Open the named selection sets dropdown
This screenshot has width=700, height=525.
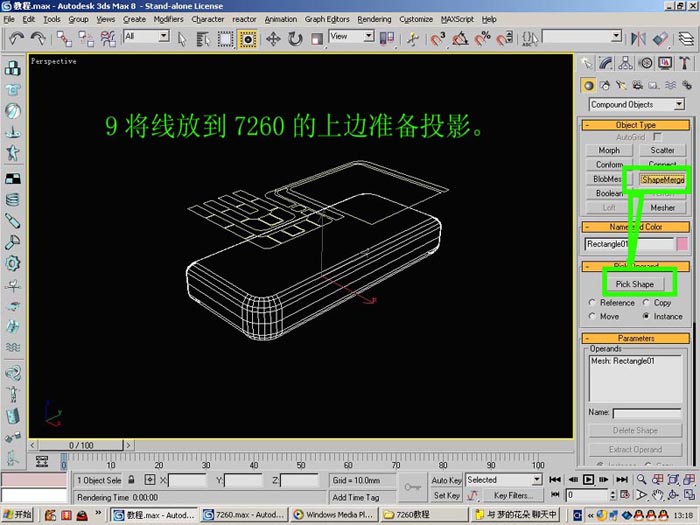coord(582,36)
